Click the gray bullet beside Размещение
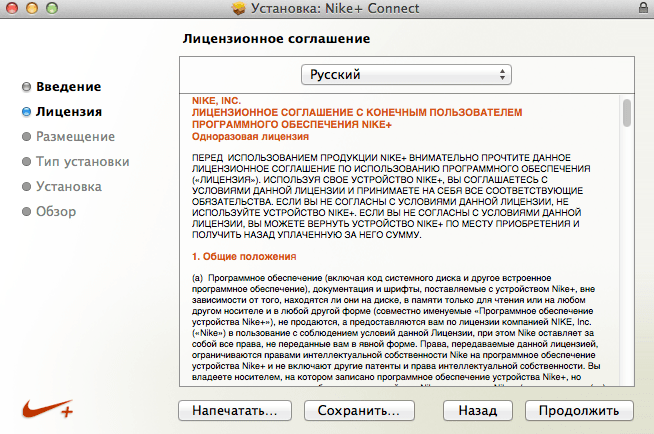The image size is (654, 434). (x=26, y=137)
